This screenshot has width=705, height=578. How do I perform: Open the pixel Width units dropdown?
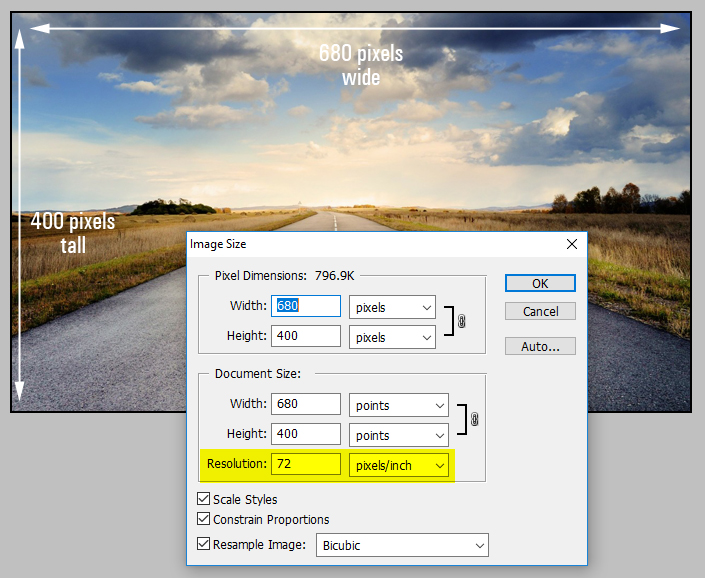[x=393, y=307]
